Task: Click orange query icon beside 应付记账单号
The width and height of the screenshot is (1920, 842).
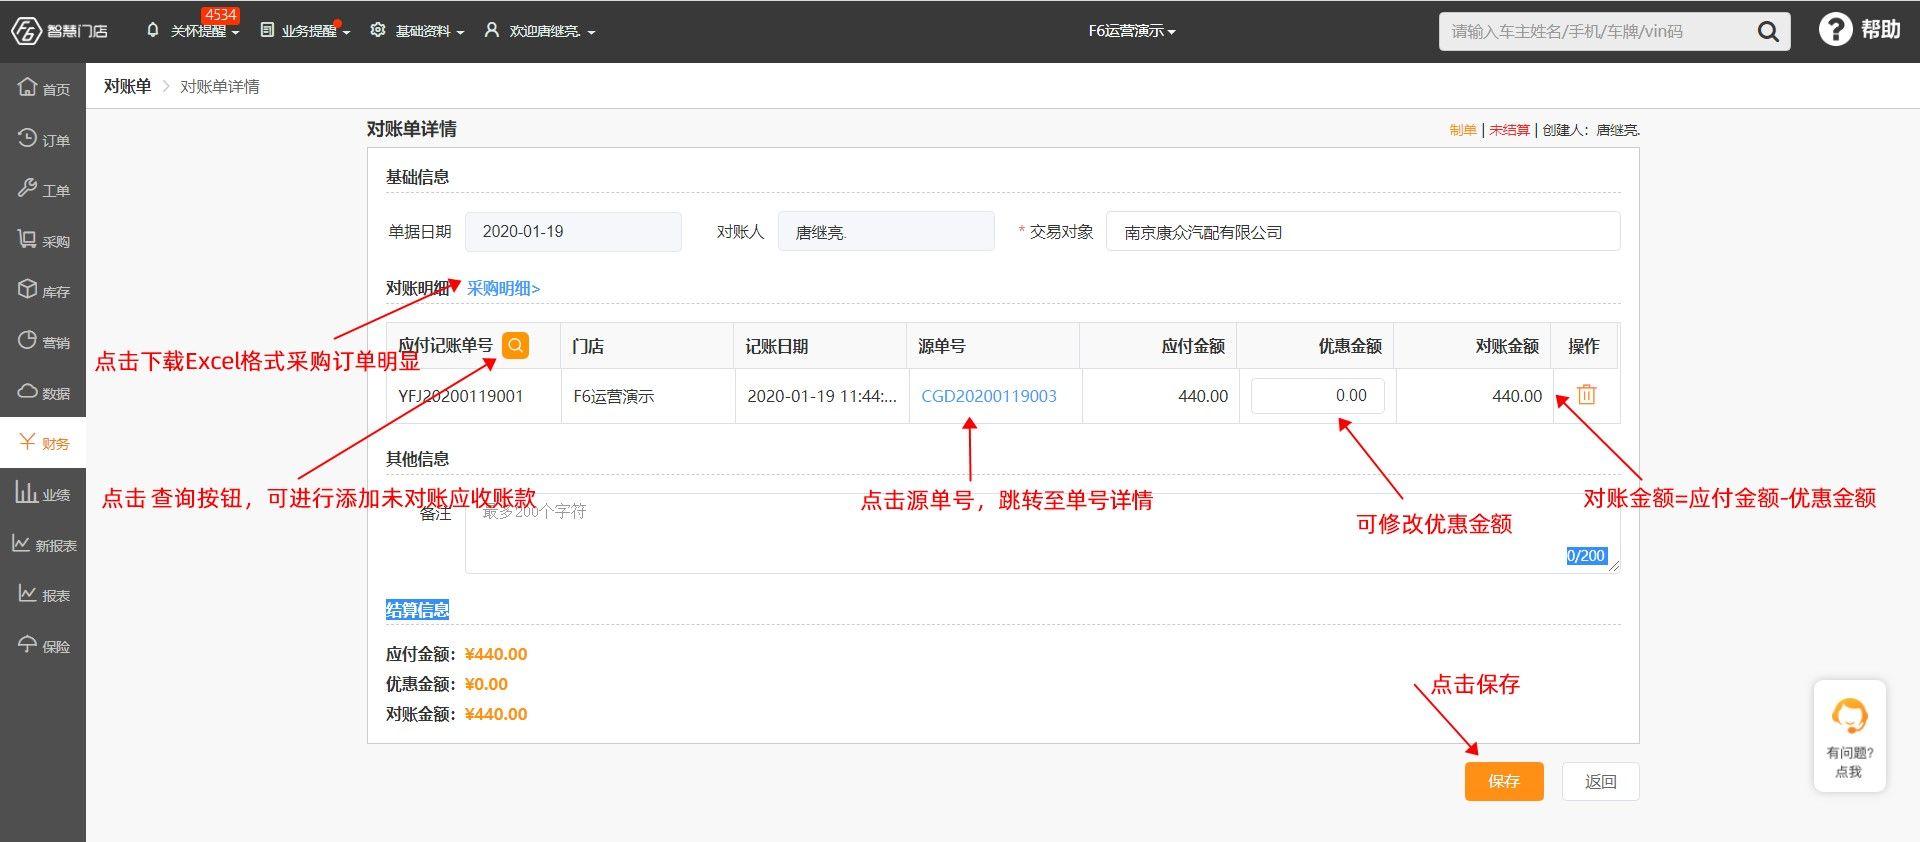Action: pos(515,345)
